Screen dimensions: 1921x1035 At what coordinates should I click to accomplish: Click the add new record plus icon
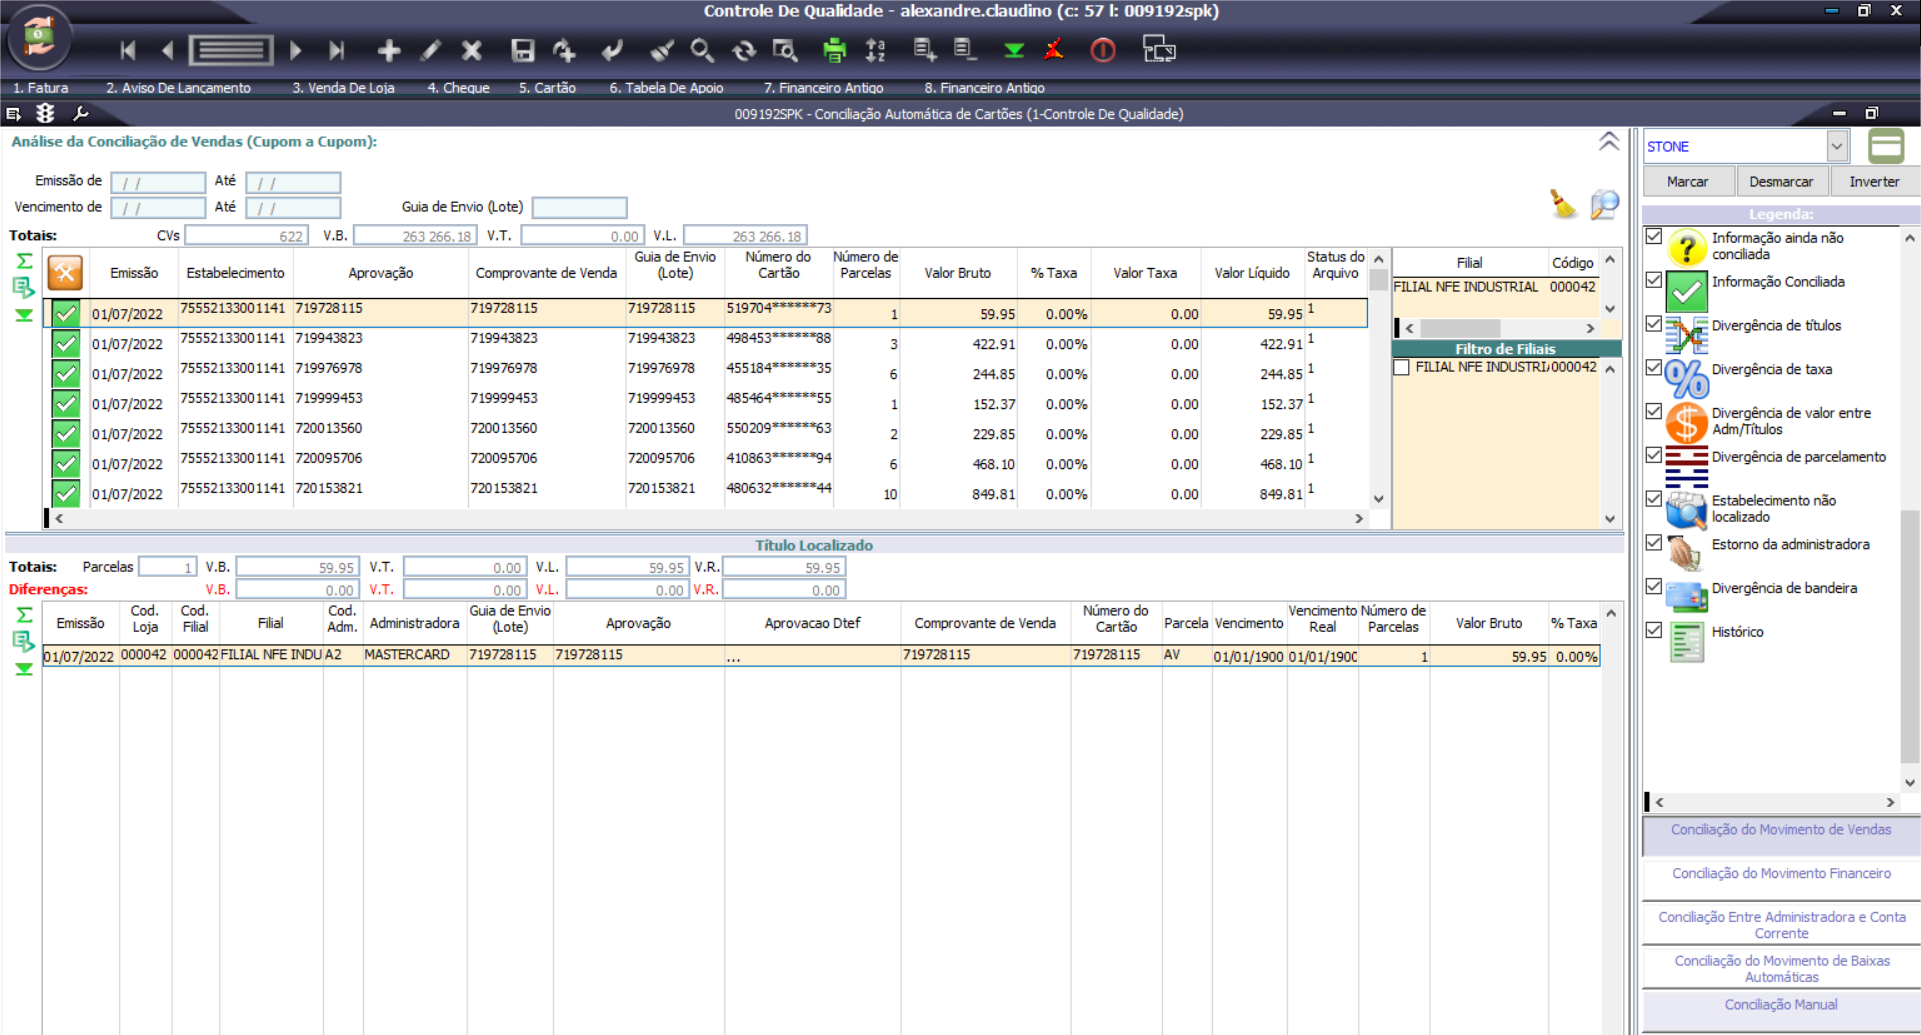388,50
